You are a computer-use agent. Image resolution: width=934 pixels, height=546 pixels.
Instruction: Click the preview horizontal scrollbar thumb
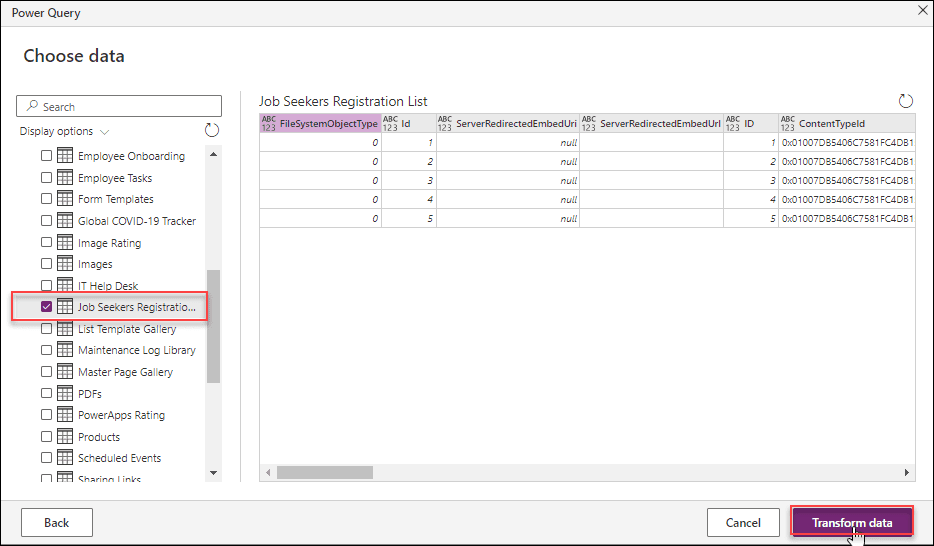(325, 472)
